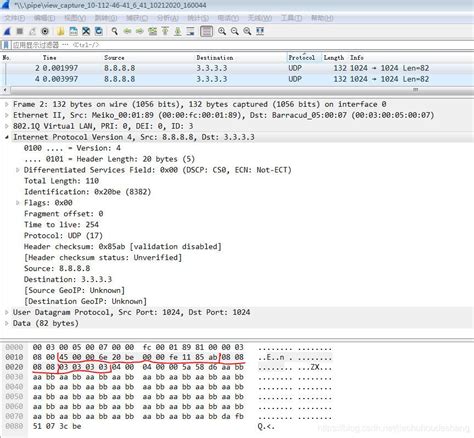Screen dimensions: 474x438
Task: Click the display filter bookmark icon
Action: point(6,45)
